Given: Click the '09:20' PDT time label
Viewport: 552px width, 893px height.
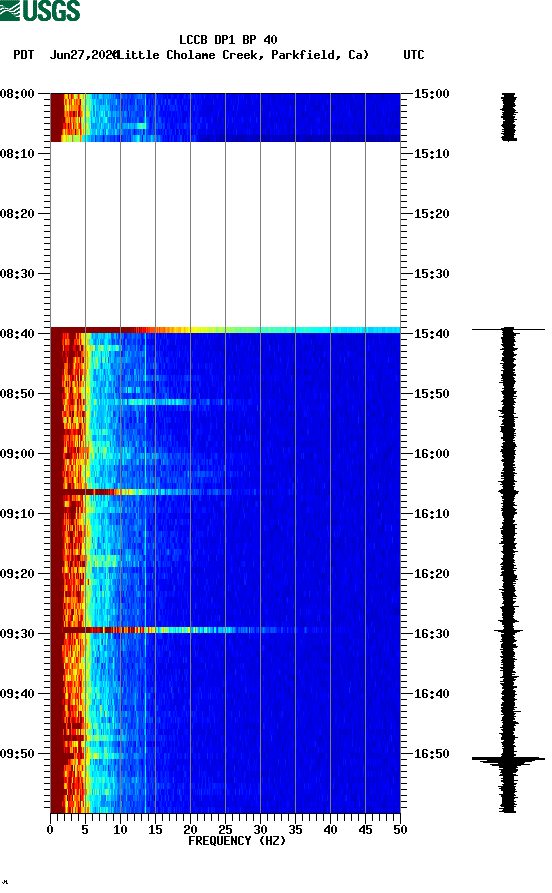Looking at the screenshot, I should tap(18, 574).
